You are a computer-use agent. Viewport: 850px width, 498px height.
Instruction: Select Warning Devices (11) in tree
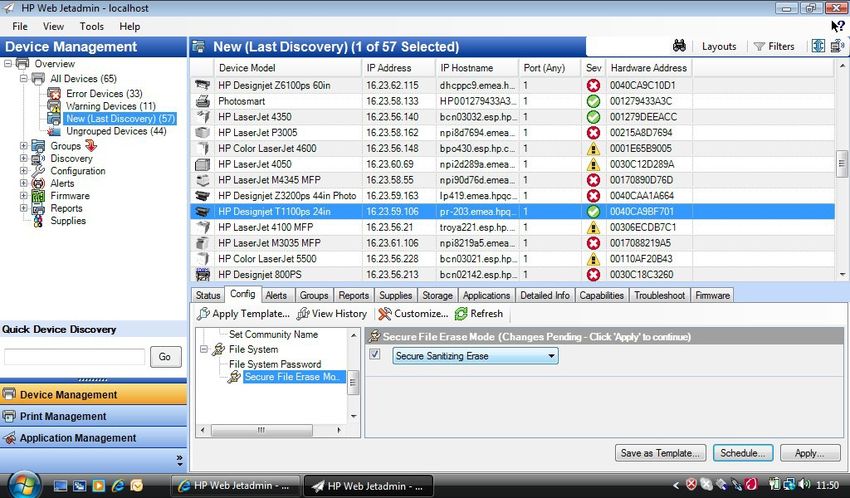point(111,106)
